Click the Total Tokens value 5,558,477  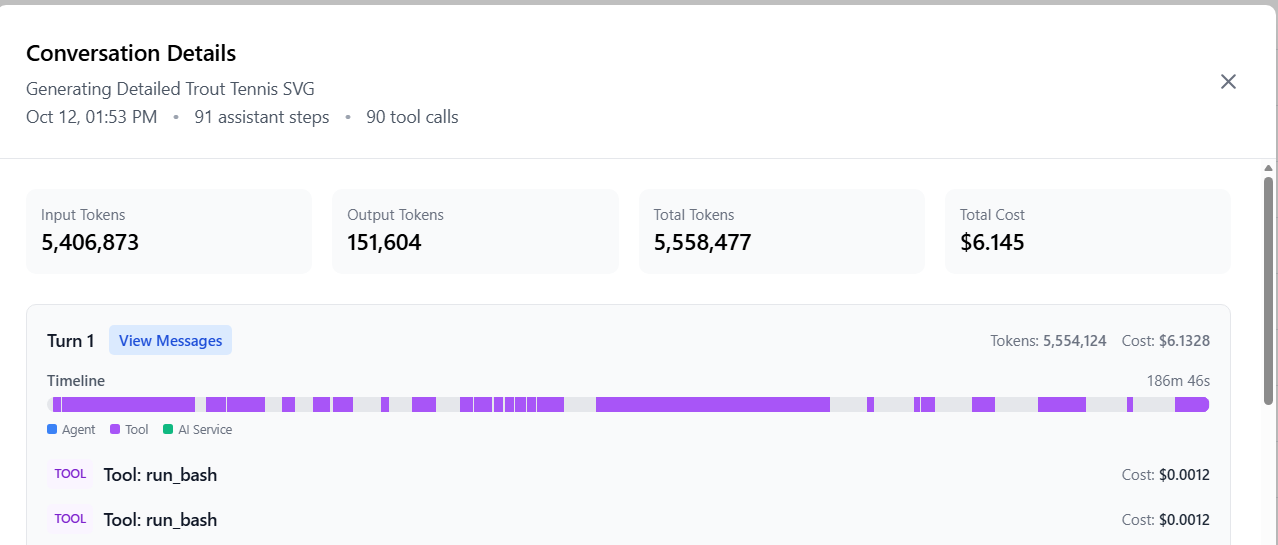[702, 242]
